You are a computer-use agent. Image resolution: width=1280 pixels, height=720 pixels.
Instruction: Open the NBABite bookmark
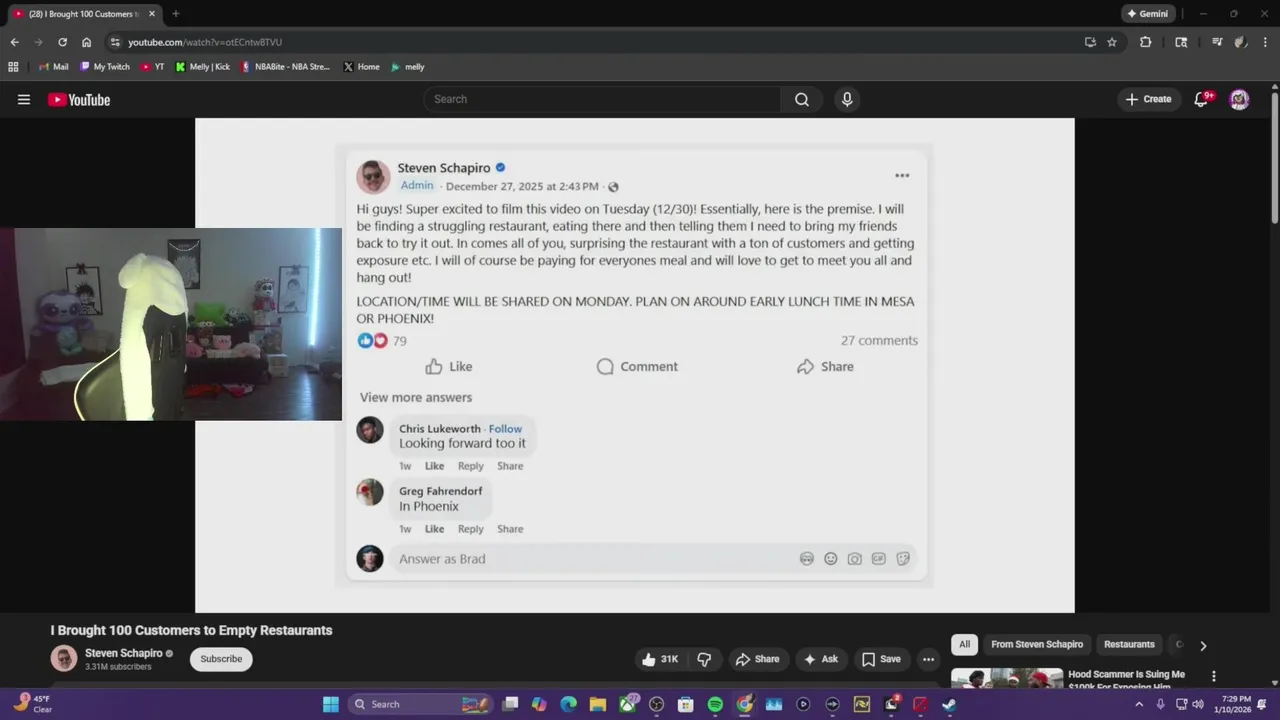point(284,67)
